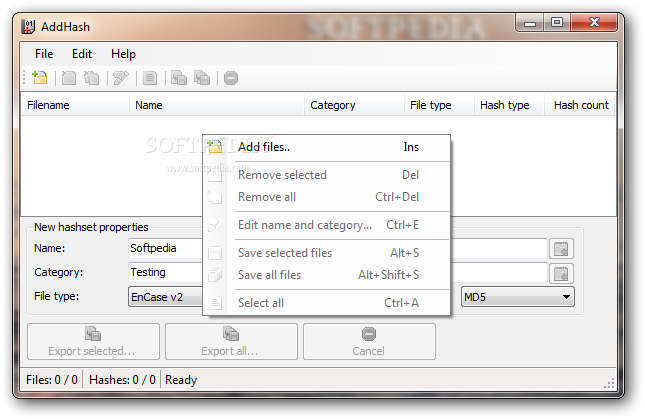Click the Export all... button
Viewport: 645px width, 419px height.
(231, 342)
